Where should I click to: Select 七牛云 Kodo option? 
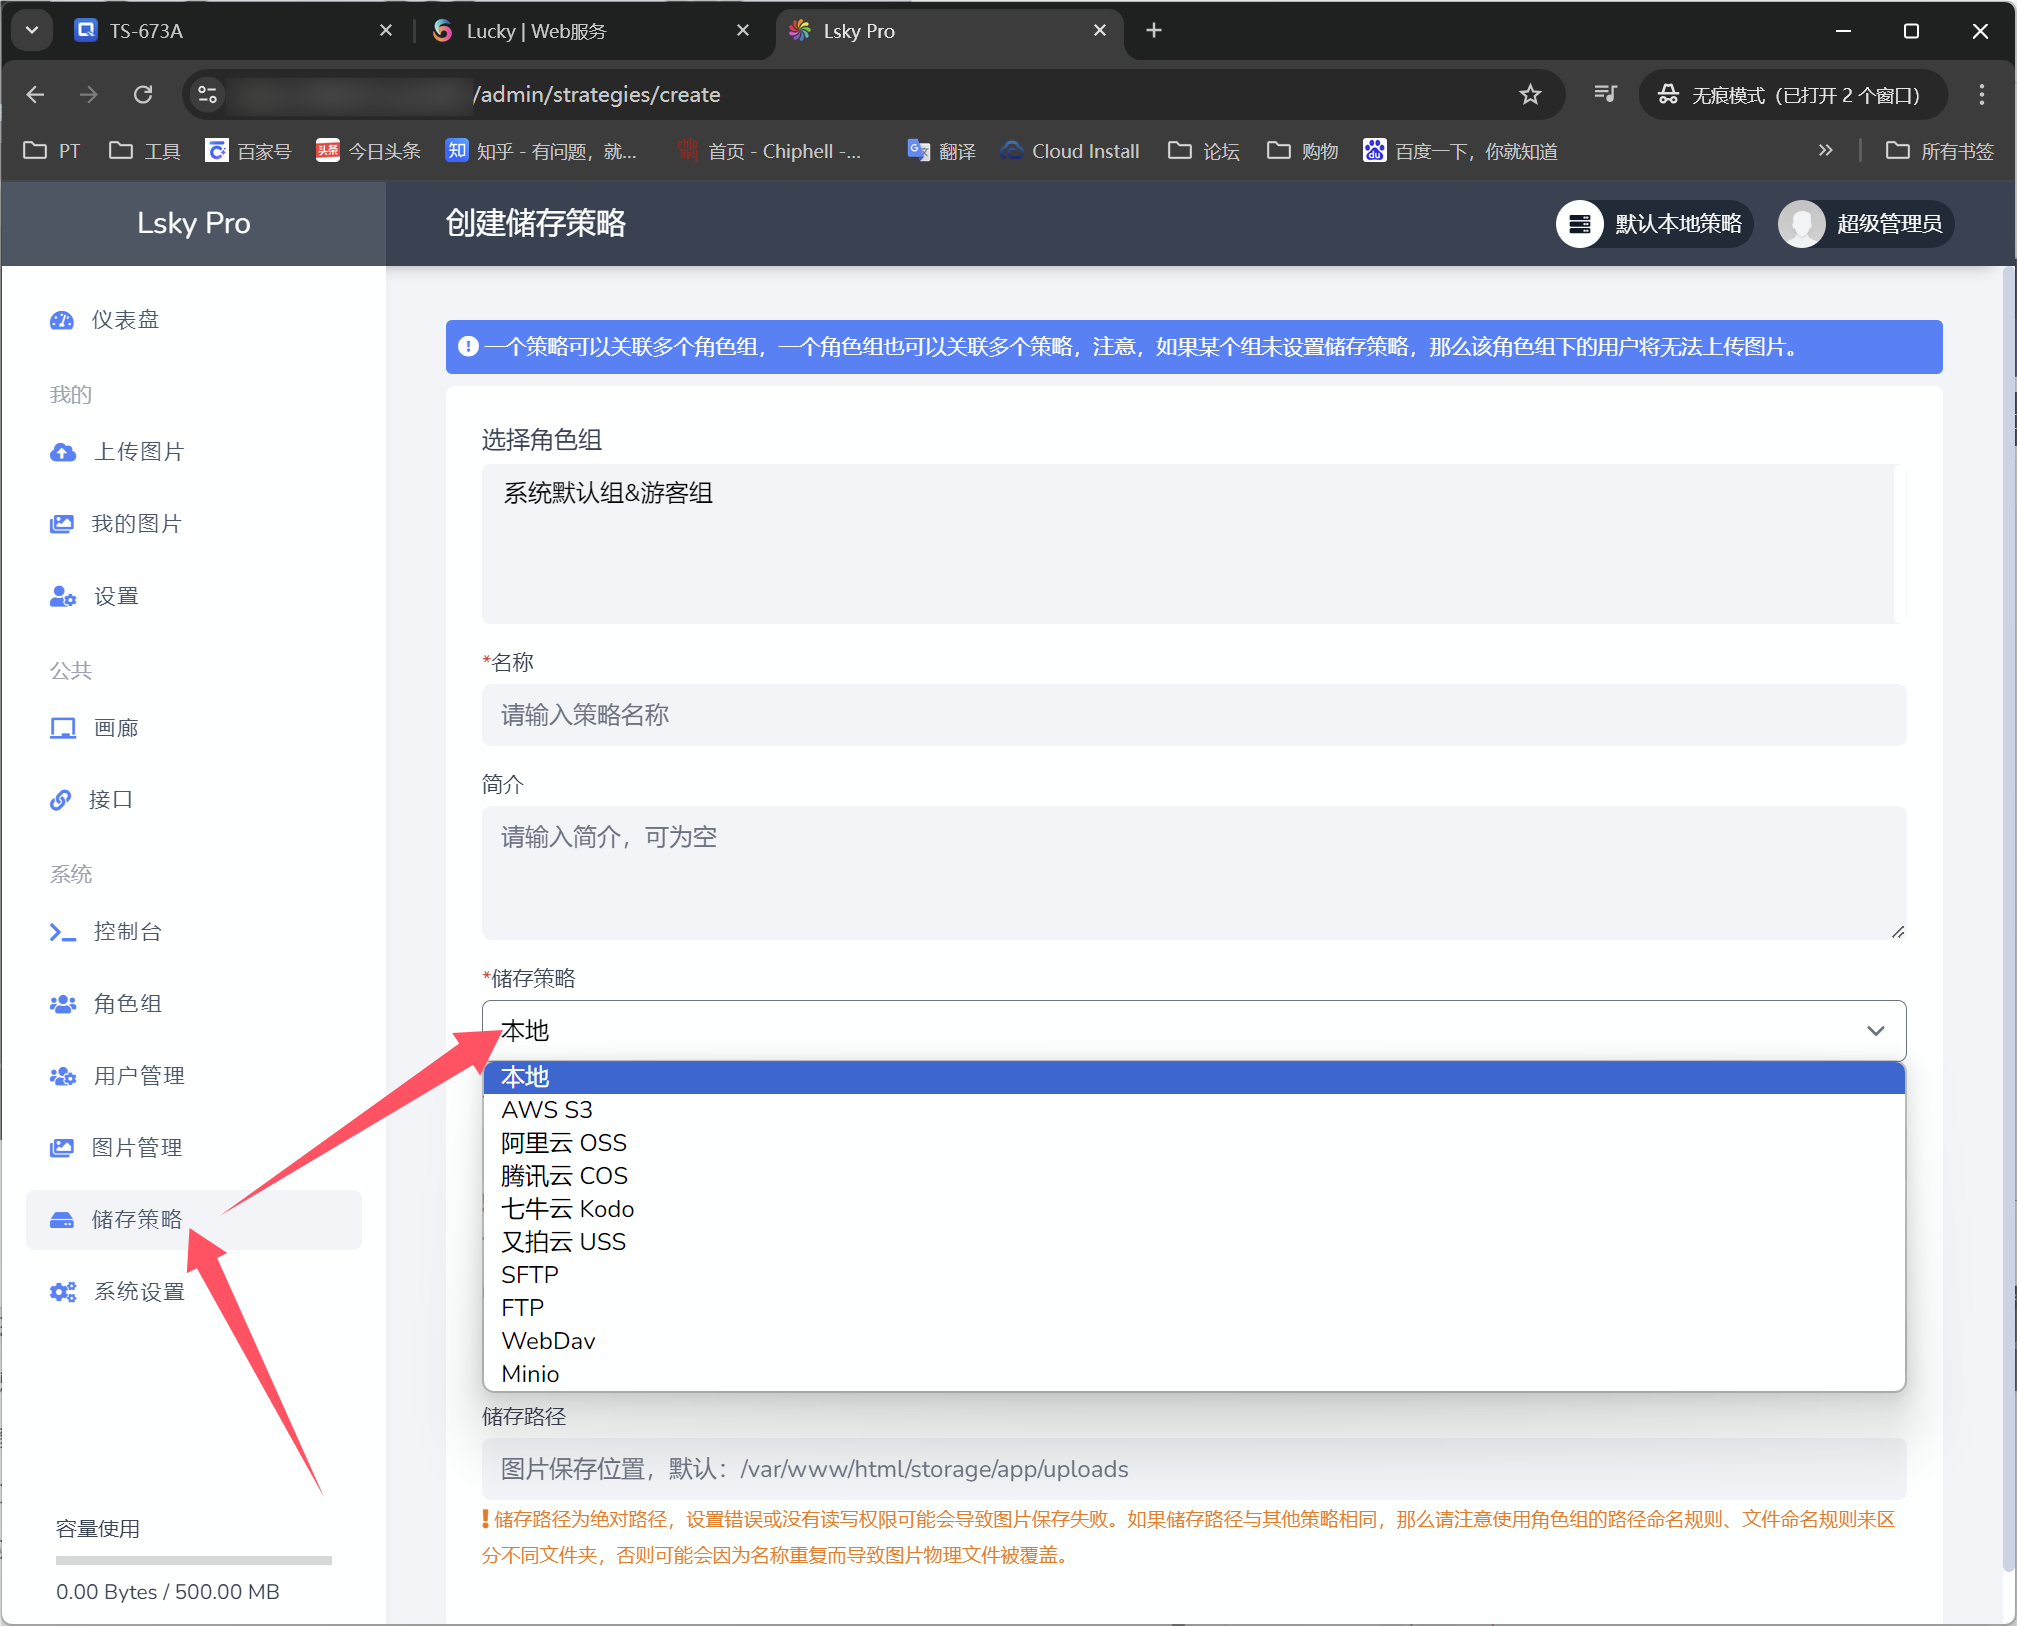pos(1194,1209)
